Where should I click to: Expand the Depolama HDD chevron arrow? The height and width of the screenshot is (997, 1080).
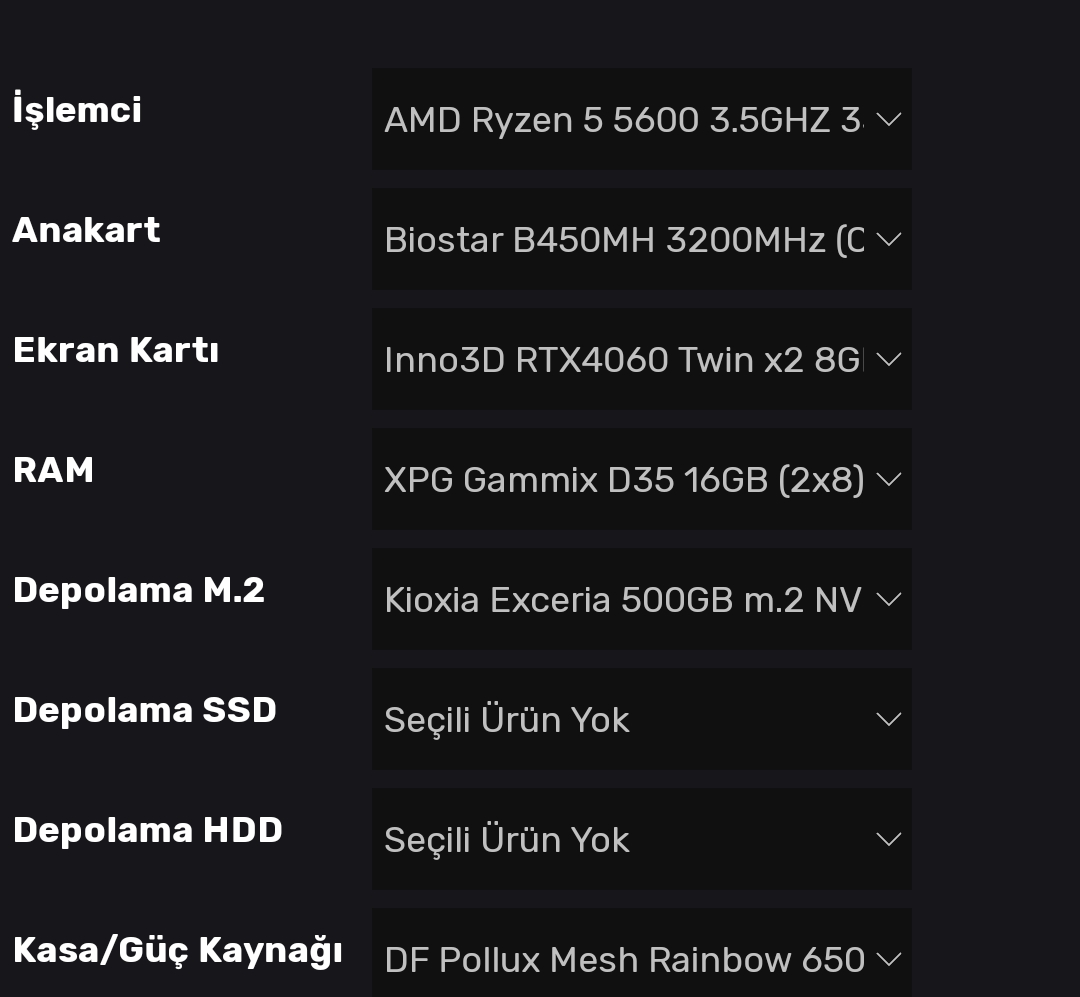[888, 839]
